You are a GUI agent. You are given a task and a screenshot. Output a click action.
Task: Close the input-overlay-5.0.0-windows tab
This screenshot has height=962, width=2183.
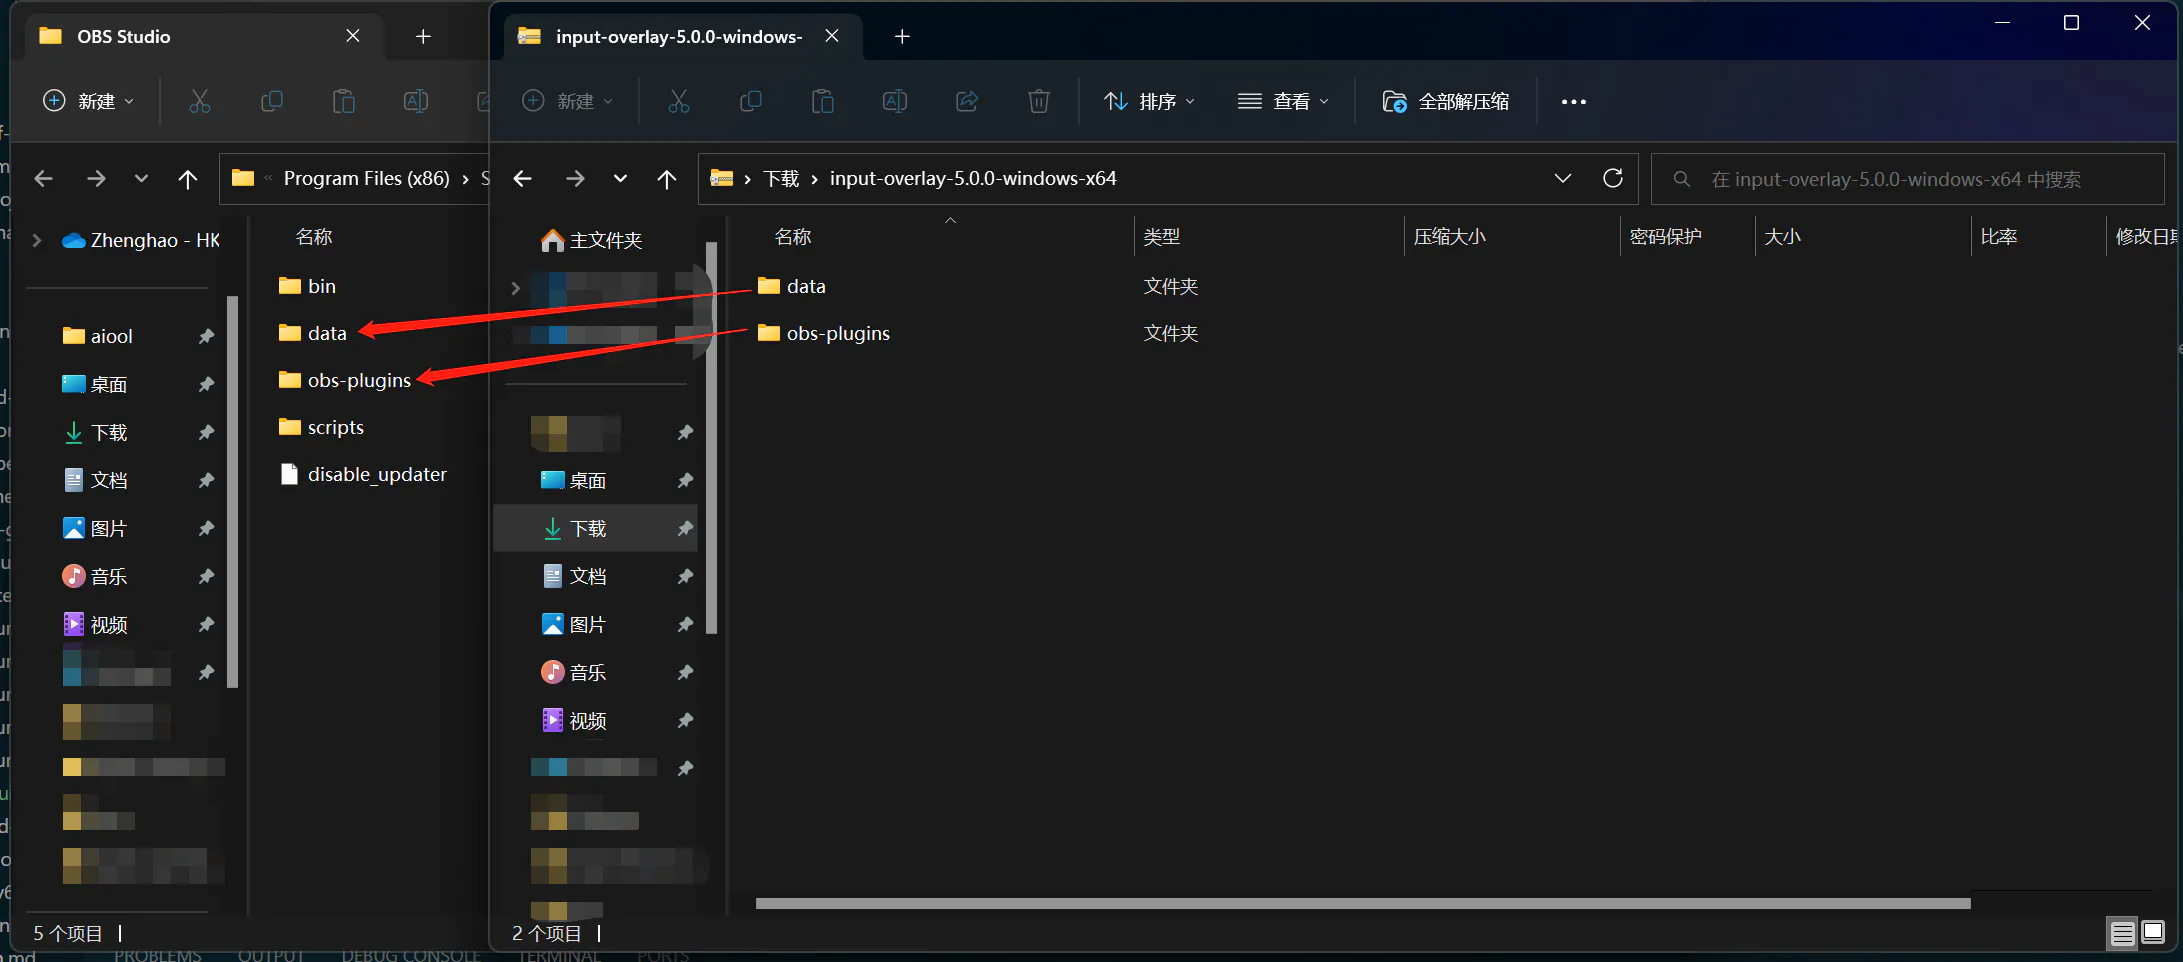(x=832, y=36)
